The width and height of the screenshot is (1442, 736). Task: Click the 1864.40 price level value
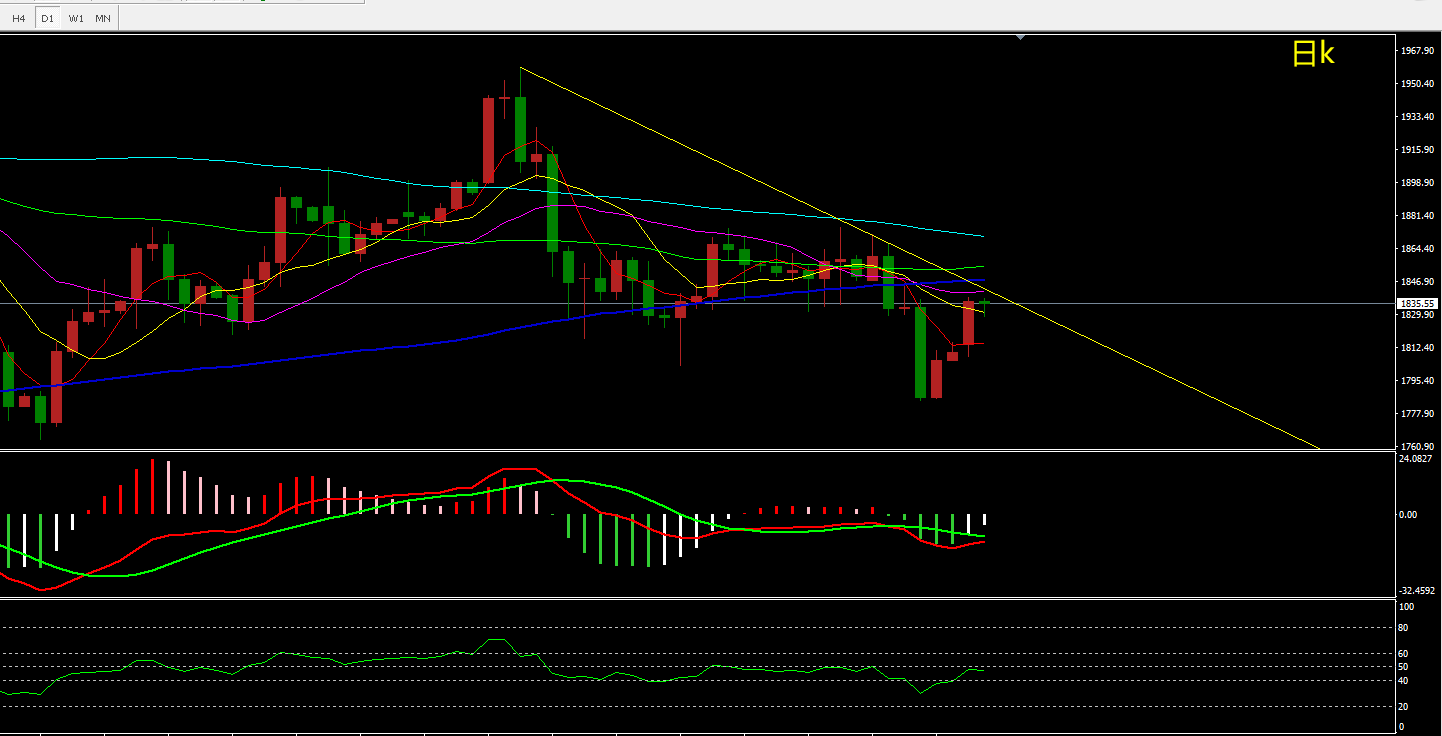pyautogui.click(x=1419, y=249)
